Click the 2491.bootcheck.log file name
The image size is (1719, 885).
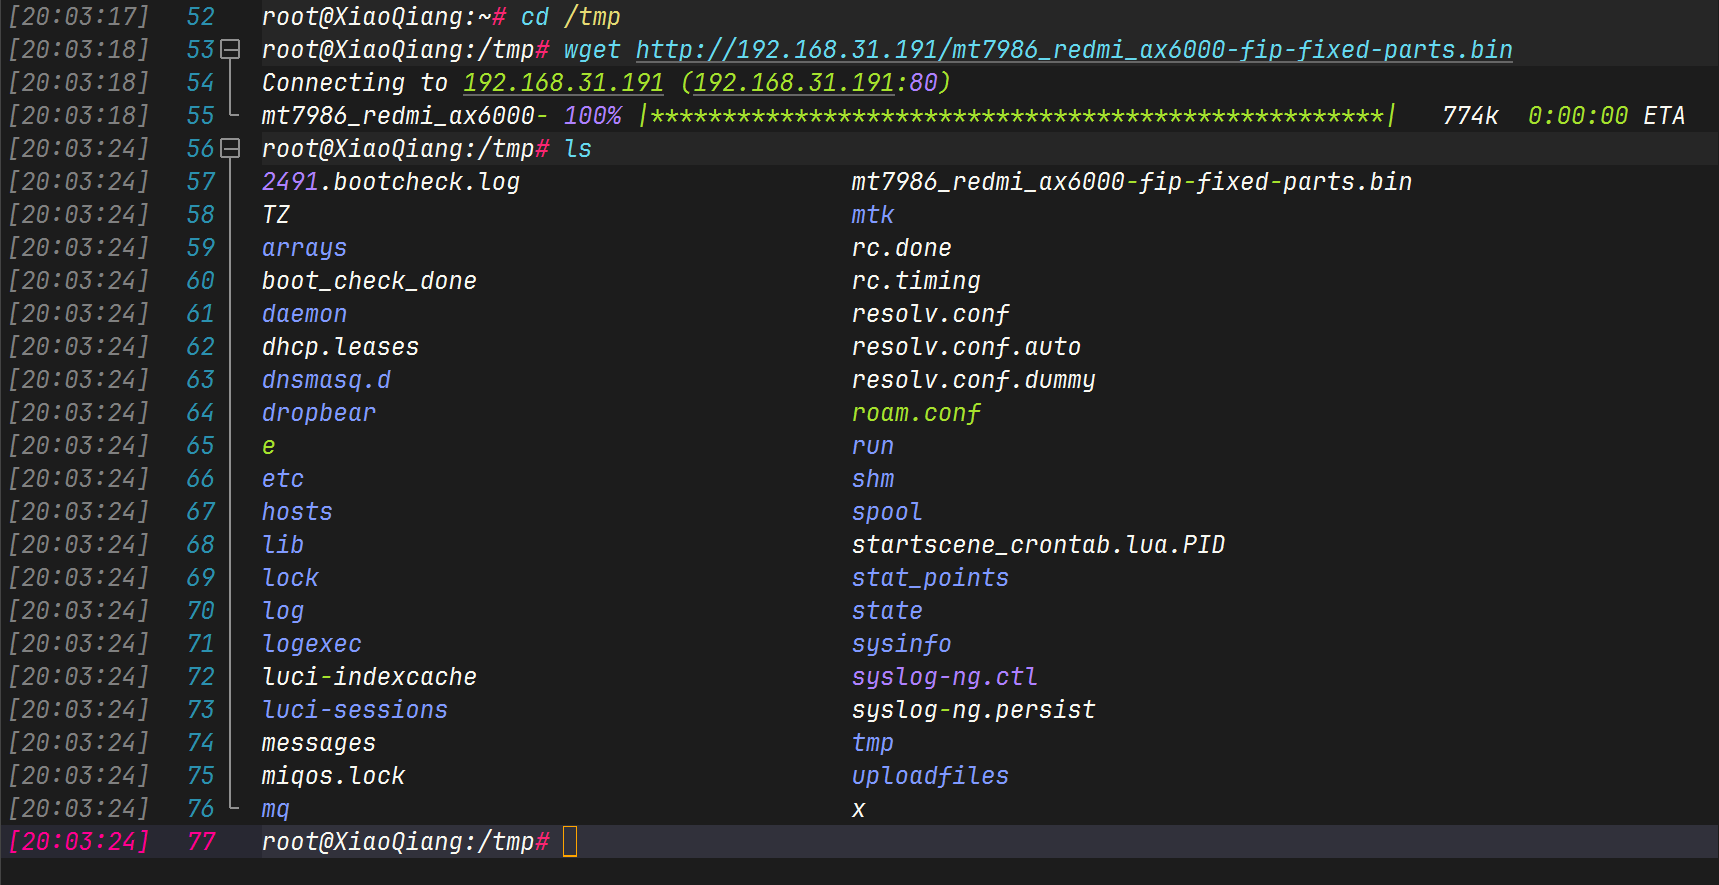[x=390, y=182]
